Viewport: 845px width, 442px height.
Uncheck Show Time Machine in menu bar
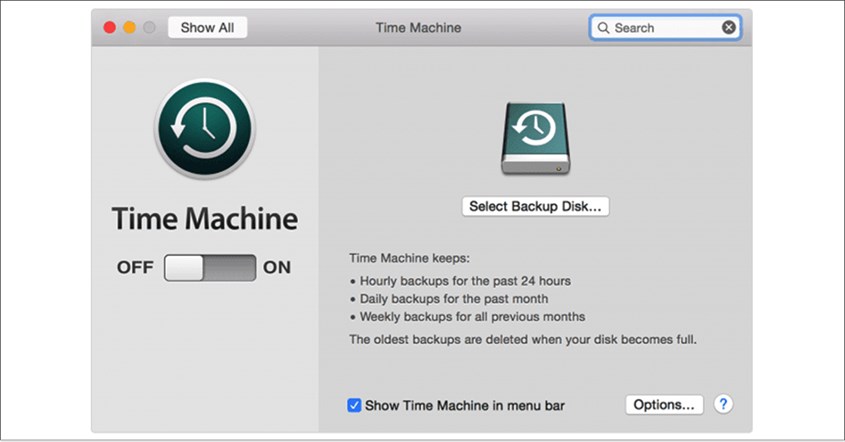pos(354,405)
